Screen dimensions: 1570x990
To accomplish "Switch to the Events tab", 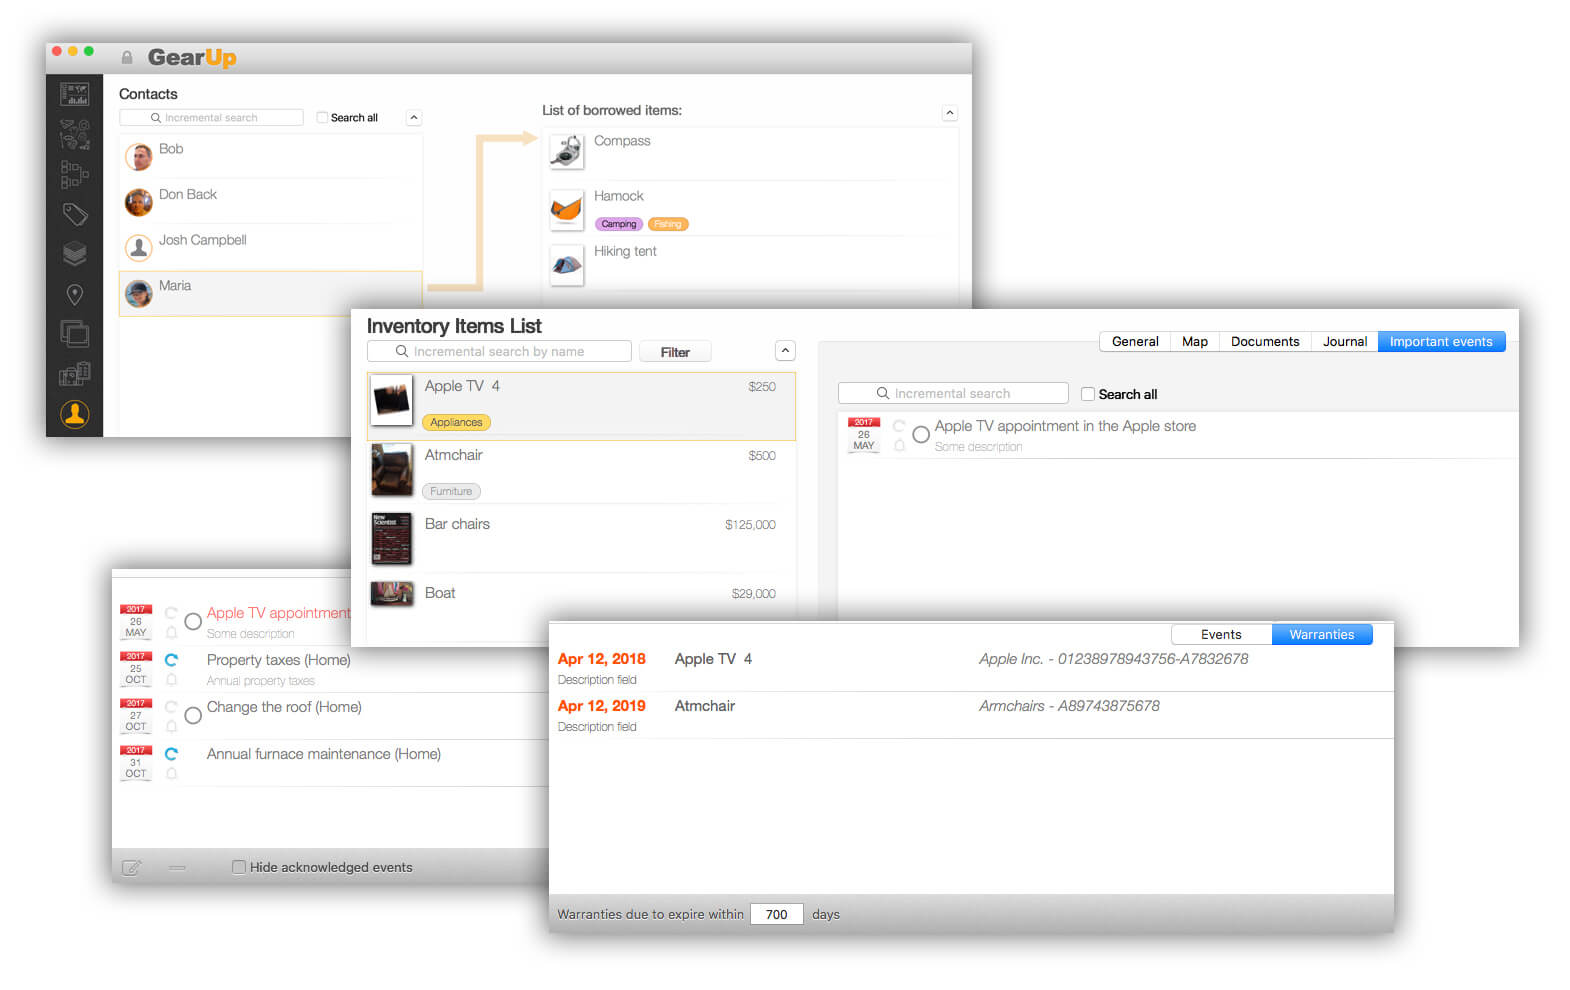I will (x=1220, y=634).
